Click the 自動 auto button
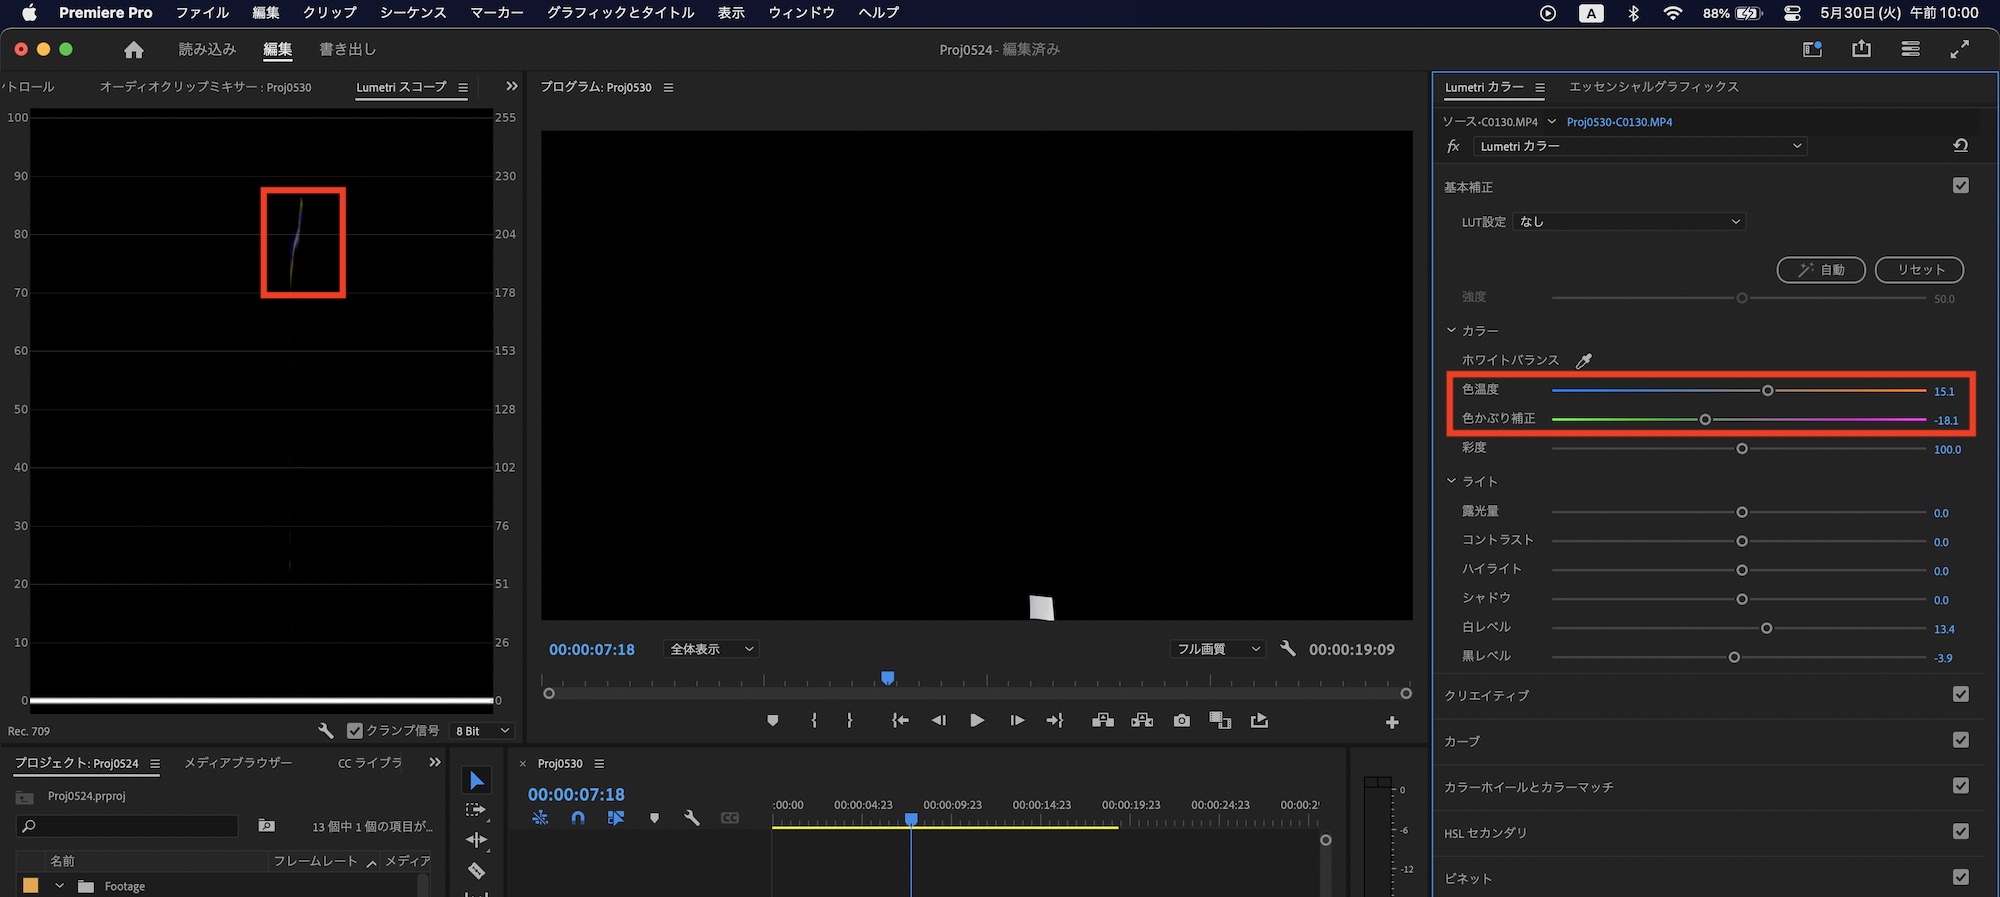Image resolution: width=2000 pixels, height=897 pixels. [x=1820, y=270]
